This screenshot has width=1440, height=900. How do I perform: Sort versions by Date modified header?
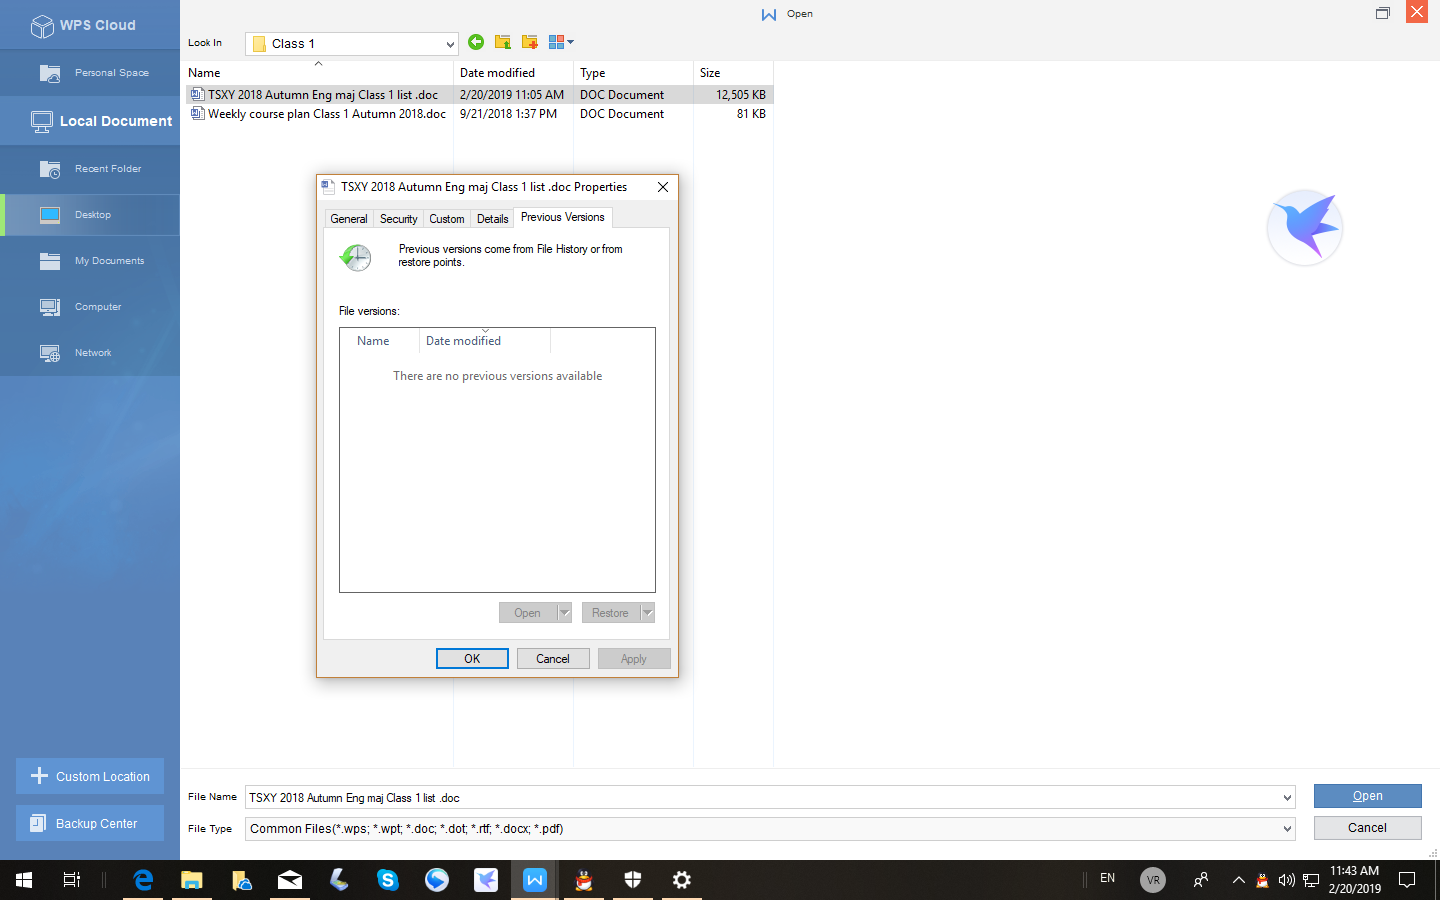(485, 341)
